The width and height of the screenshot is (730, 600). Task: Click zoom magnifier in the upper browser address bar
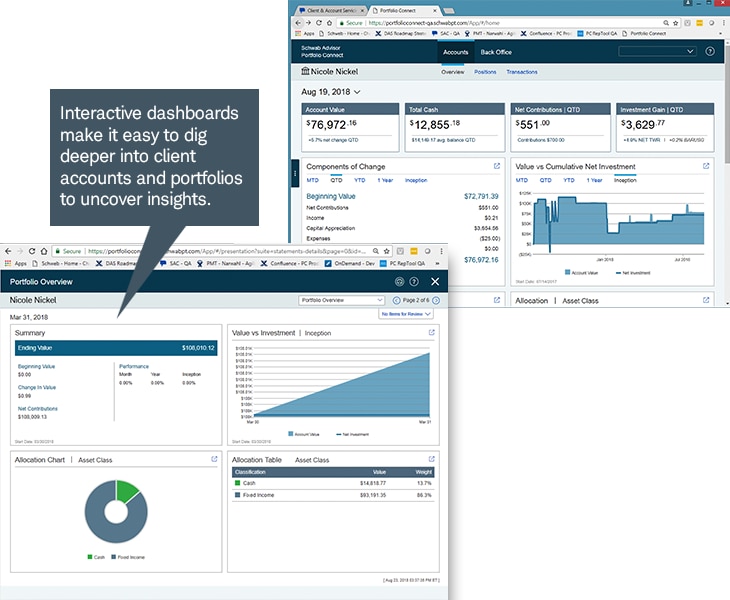click(x=666, y=23)
